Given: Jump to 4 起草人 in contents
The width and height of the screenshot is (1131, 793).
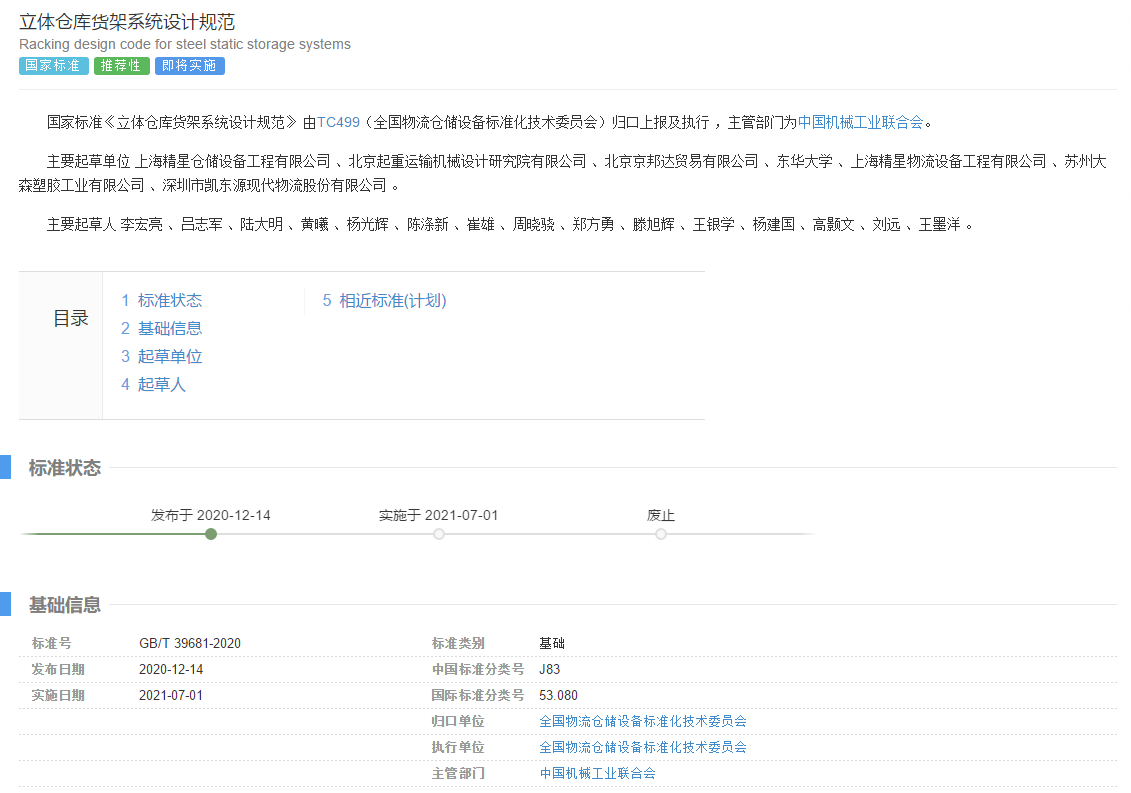Looking at the screenshot, I should point(154,384).
